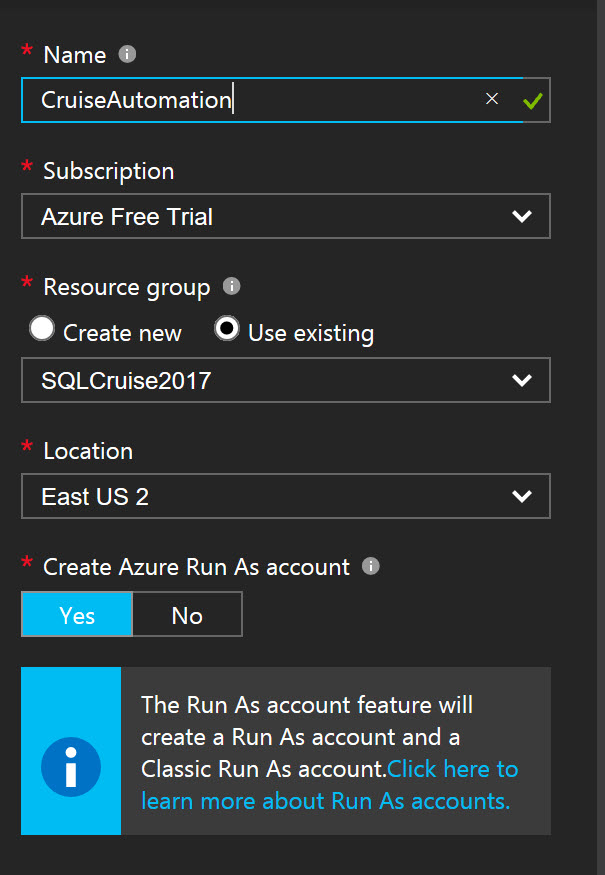The width and height of the screenshot is (605, 875).
Task: Set Create Azure Run As account to No
Action: pos(187,613)
